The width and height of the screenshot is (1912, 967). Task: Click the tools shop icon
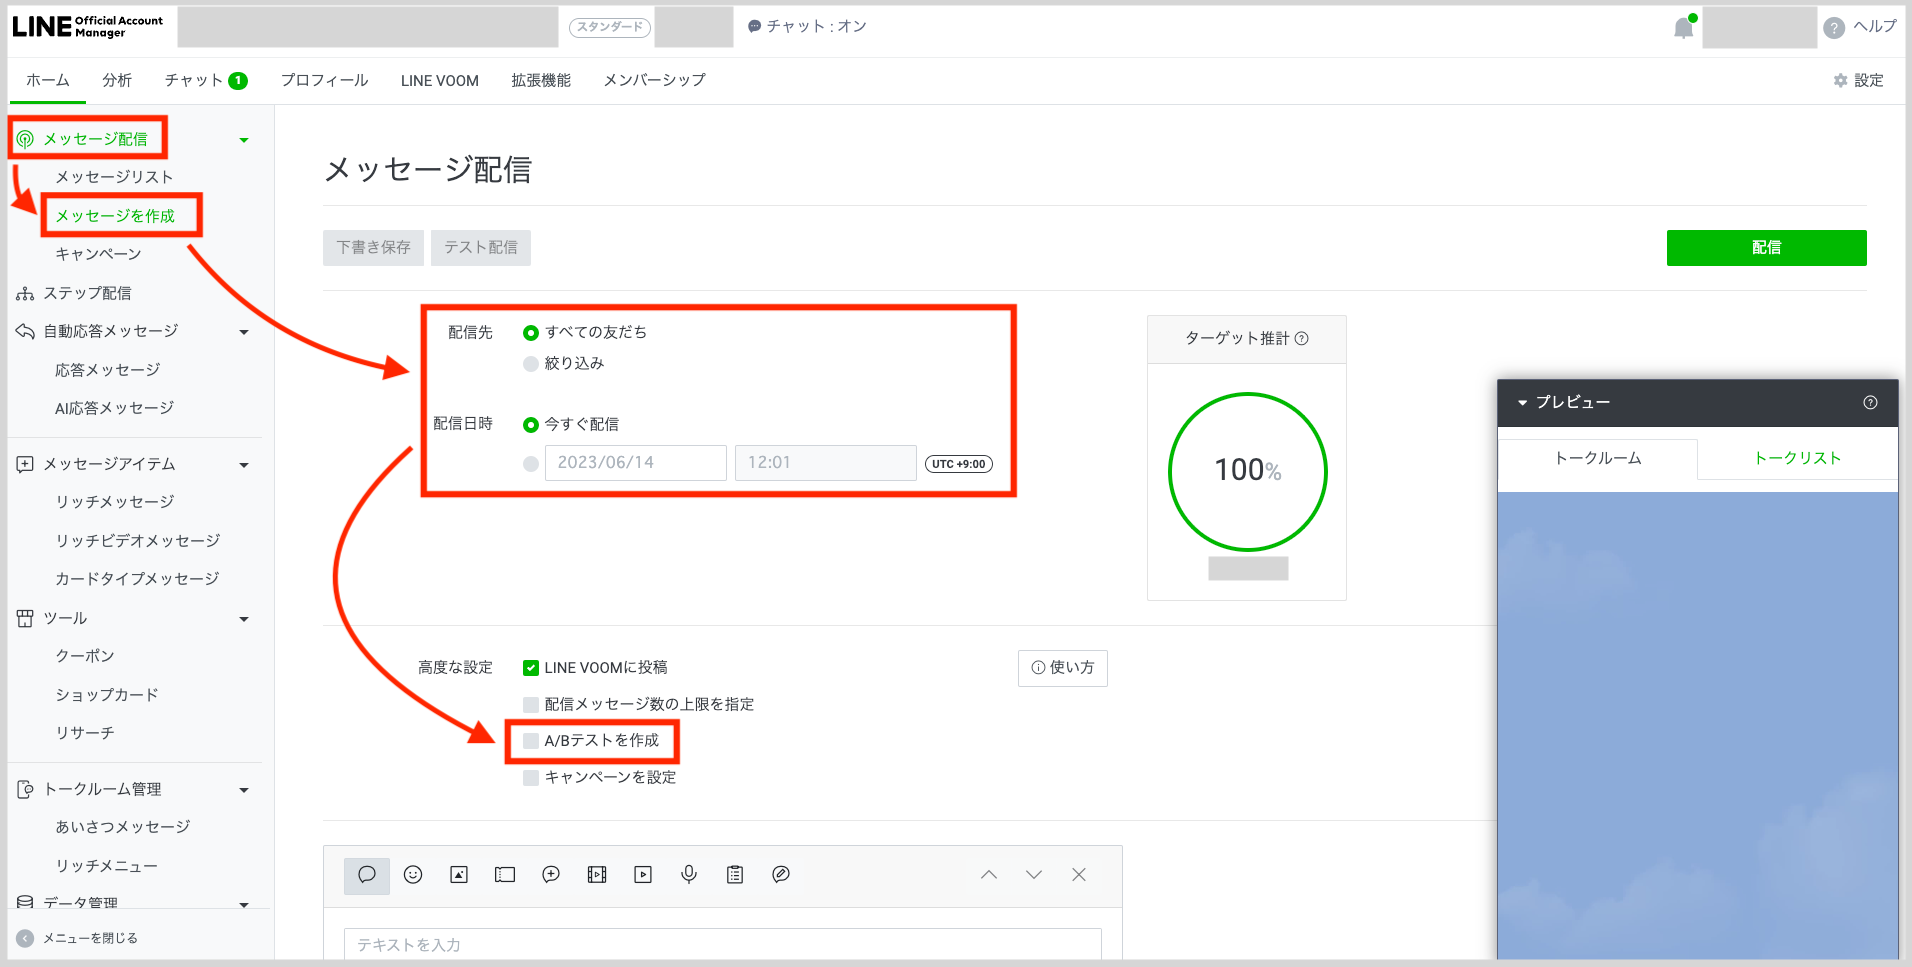25,618
